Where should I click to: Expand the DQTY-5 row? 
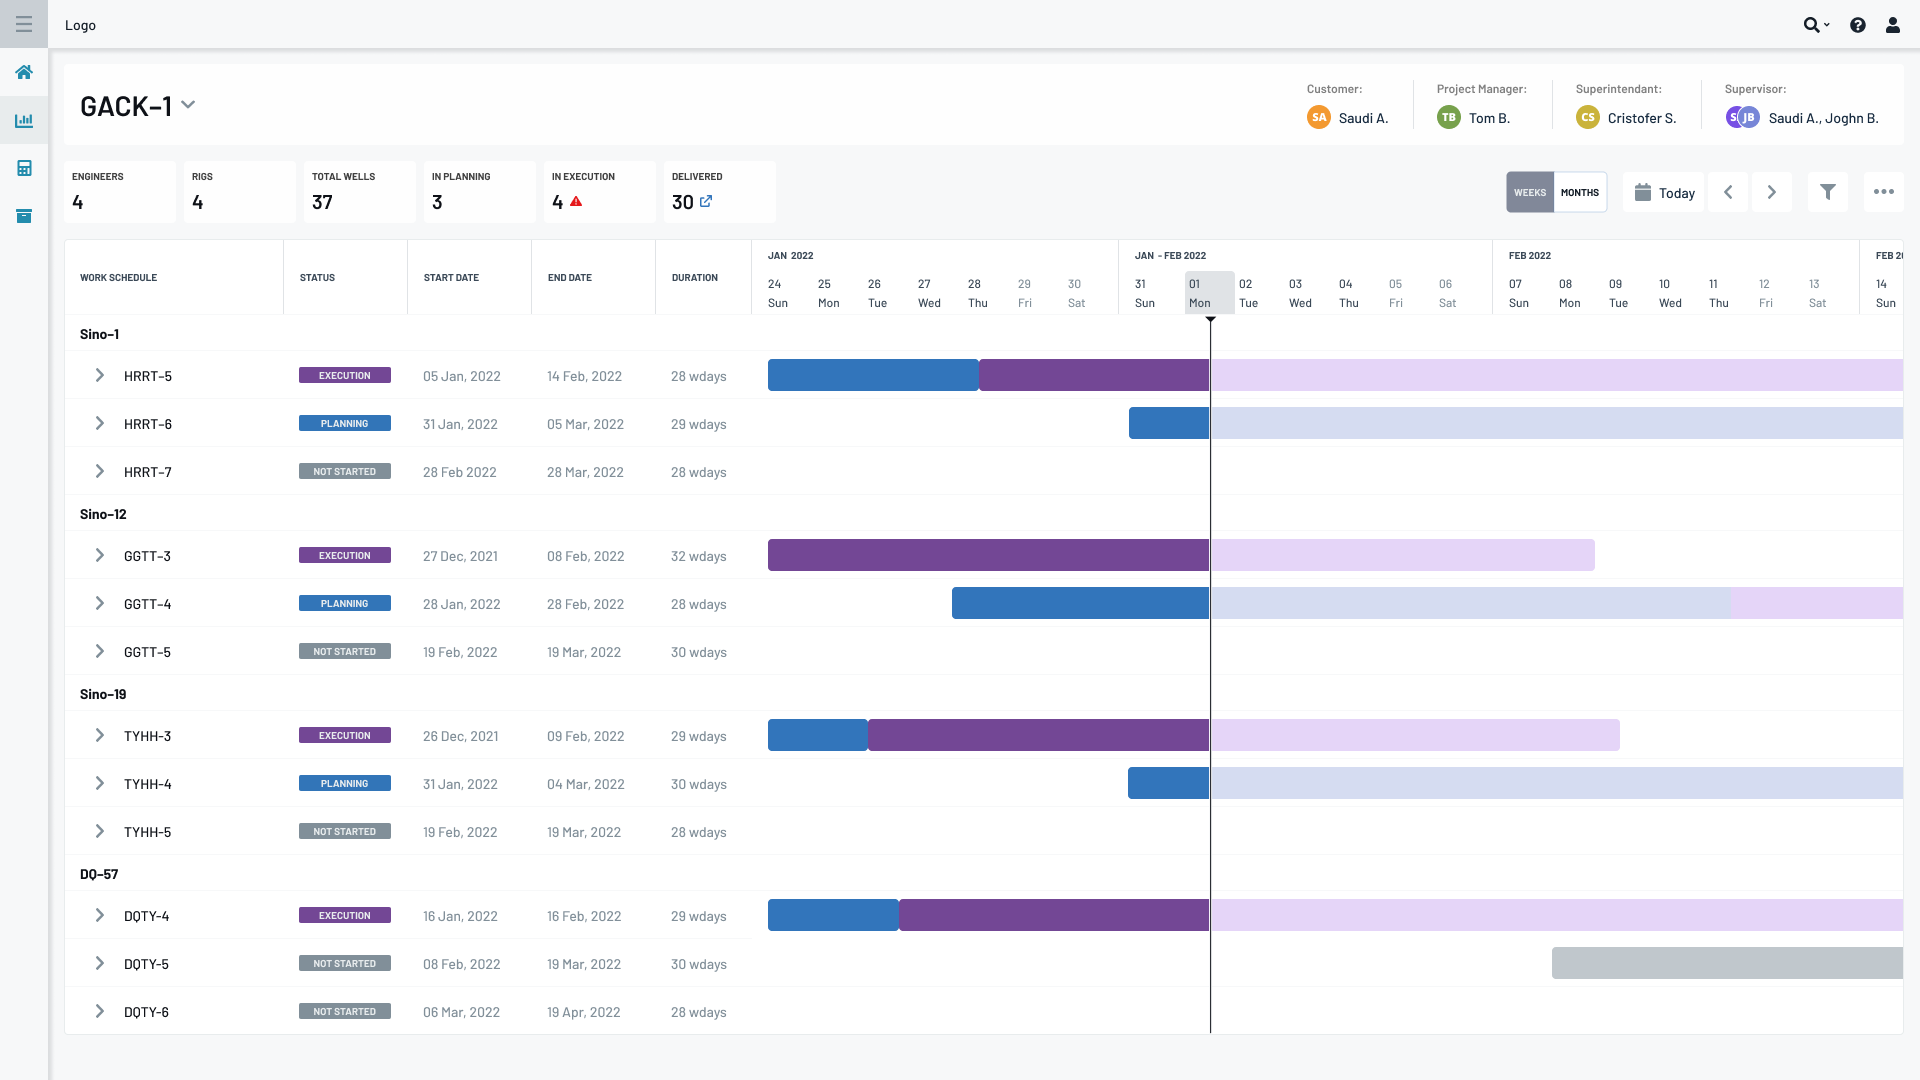pos(99,963)
